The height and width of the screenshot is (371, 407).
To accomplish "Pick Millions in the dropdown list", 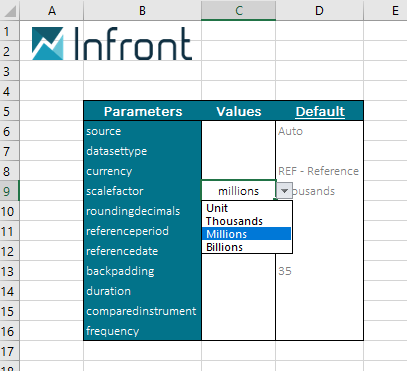I will (x=246, y=234).
